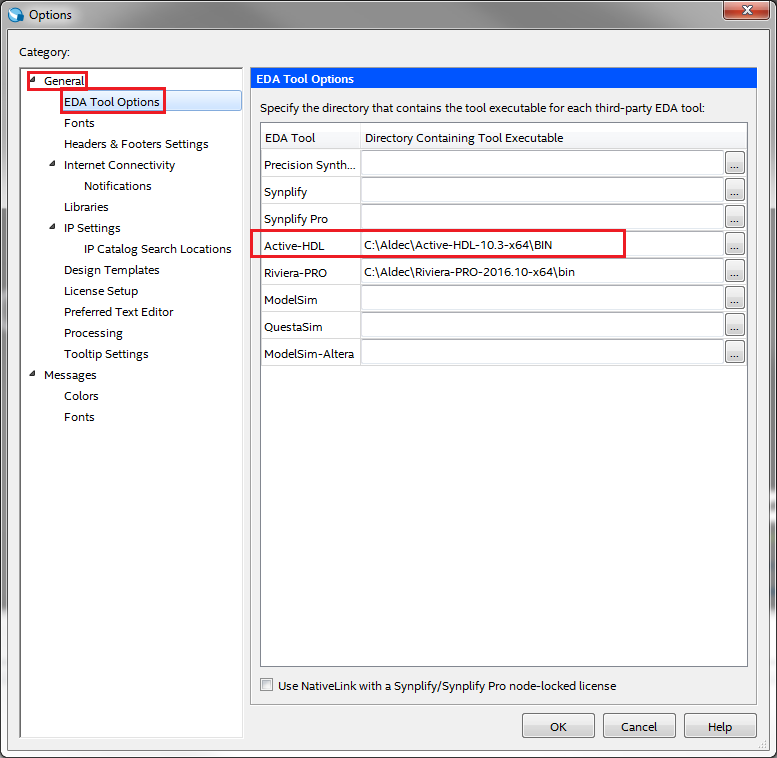Click the Riviera-PRO path field

542,271
